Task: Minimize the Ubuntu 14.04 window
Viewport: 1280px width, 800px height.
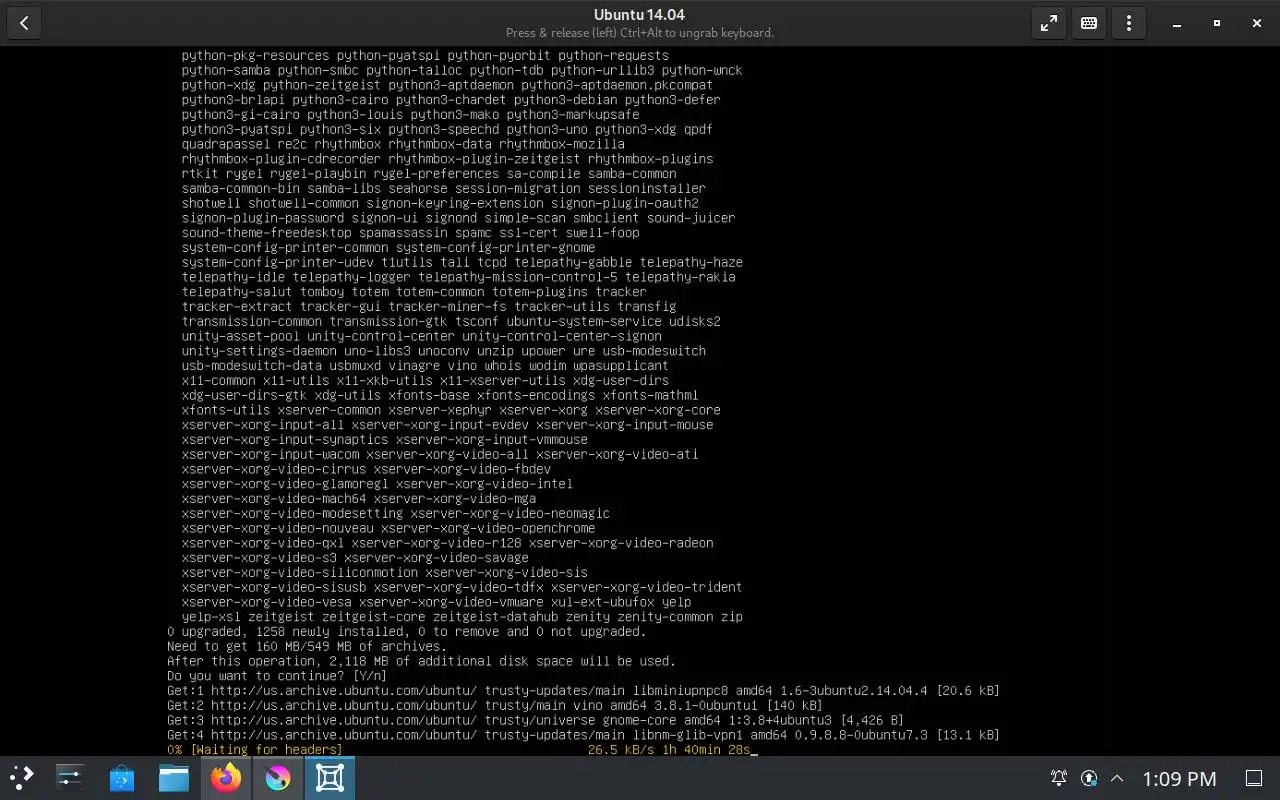Action: click(1176, 23)
